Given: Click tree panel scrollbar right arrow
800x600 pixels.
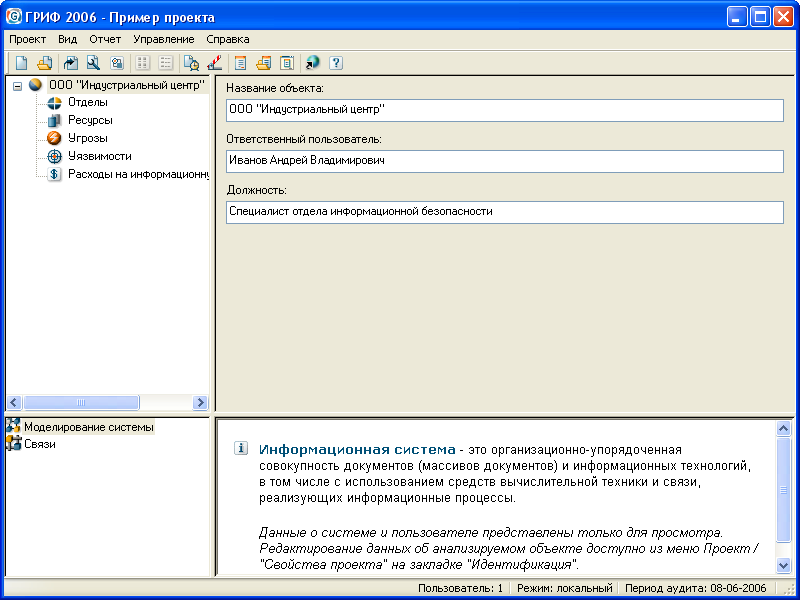Looking at the screenshot, I should coord(201,403).
